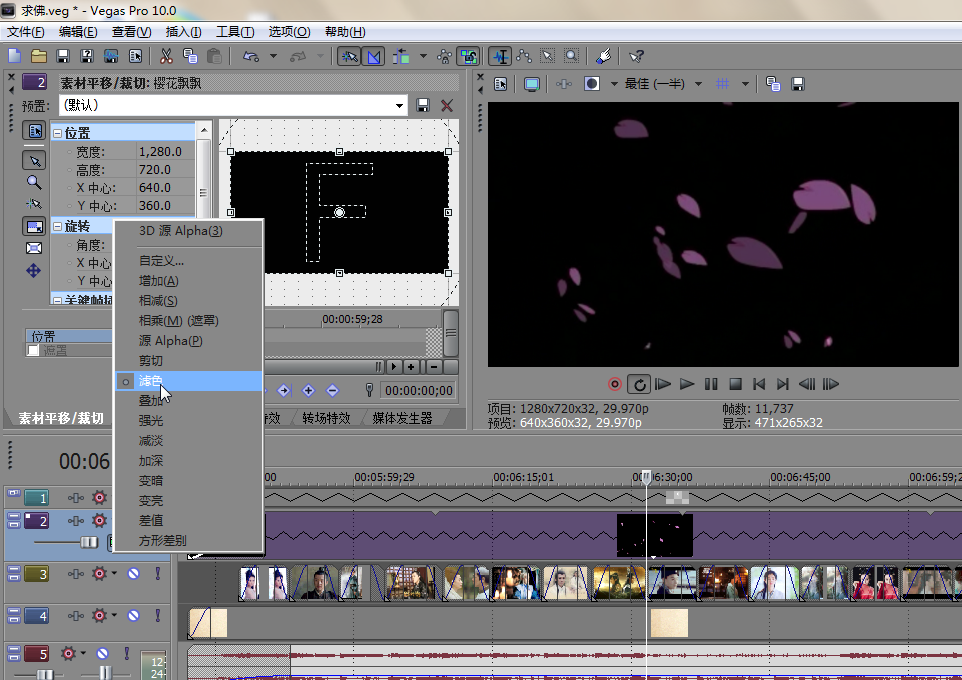The height and width of the screenshot is (680, 962).
Task: Switch to the 媒体发生器 tab
Action: [402, 418]
